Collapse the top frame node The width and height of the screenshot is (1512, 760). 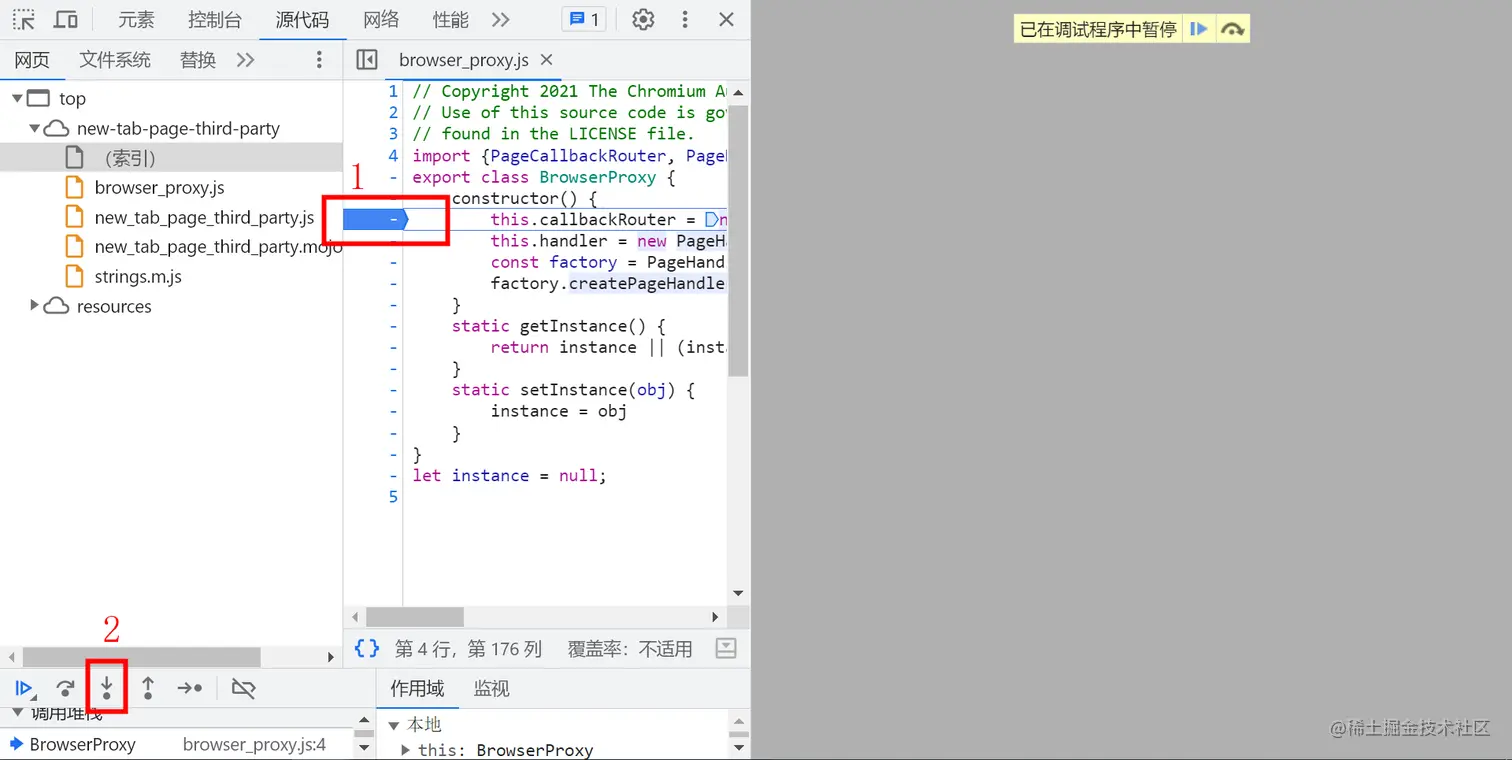17,98
